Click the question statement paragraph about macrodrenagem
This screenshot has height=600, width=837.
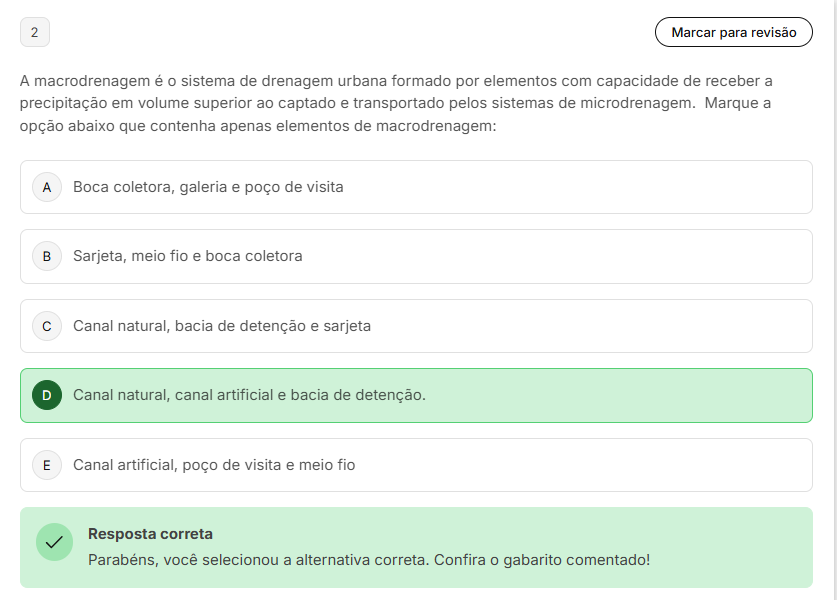click(396, 103)
